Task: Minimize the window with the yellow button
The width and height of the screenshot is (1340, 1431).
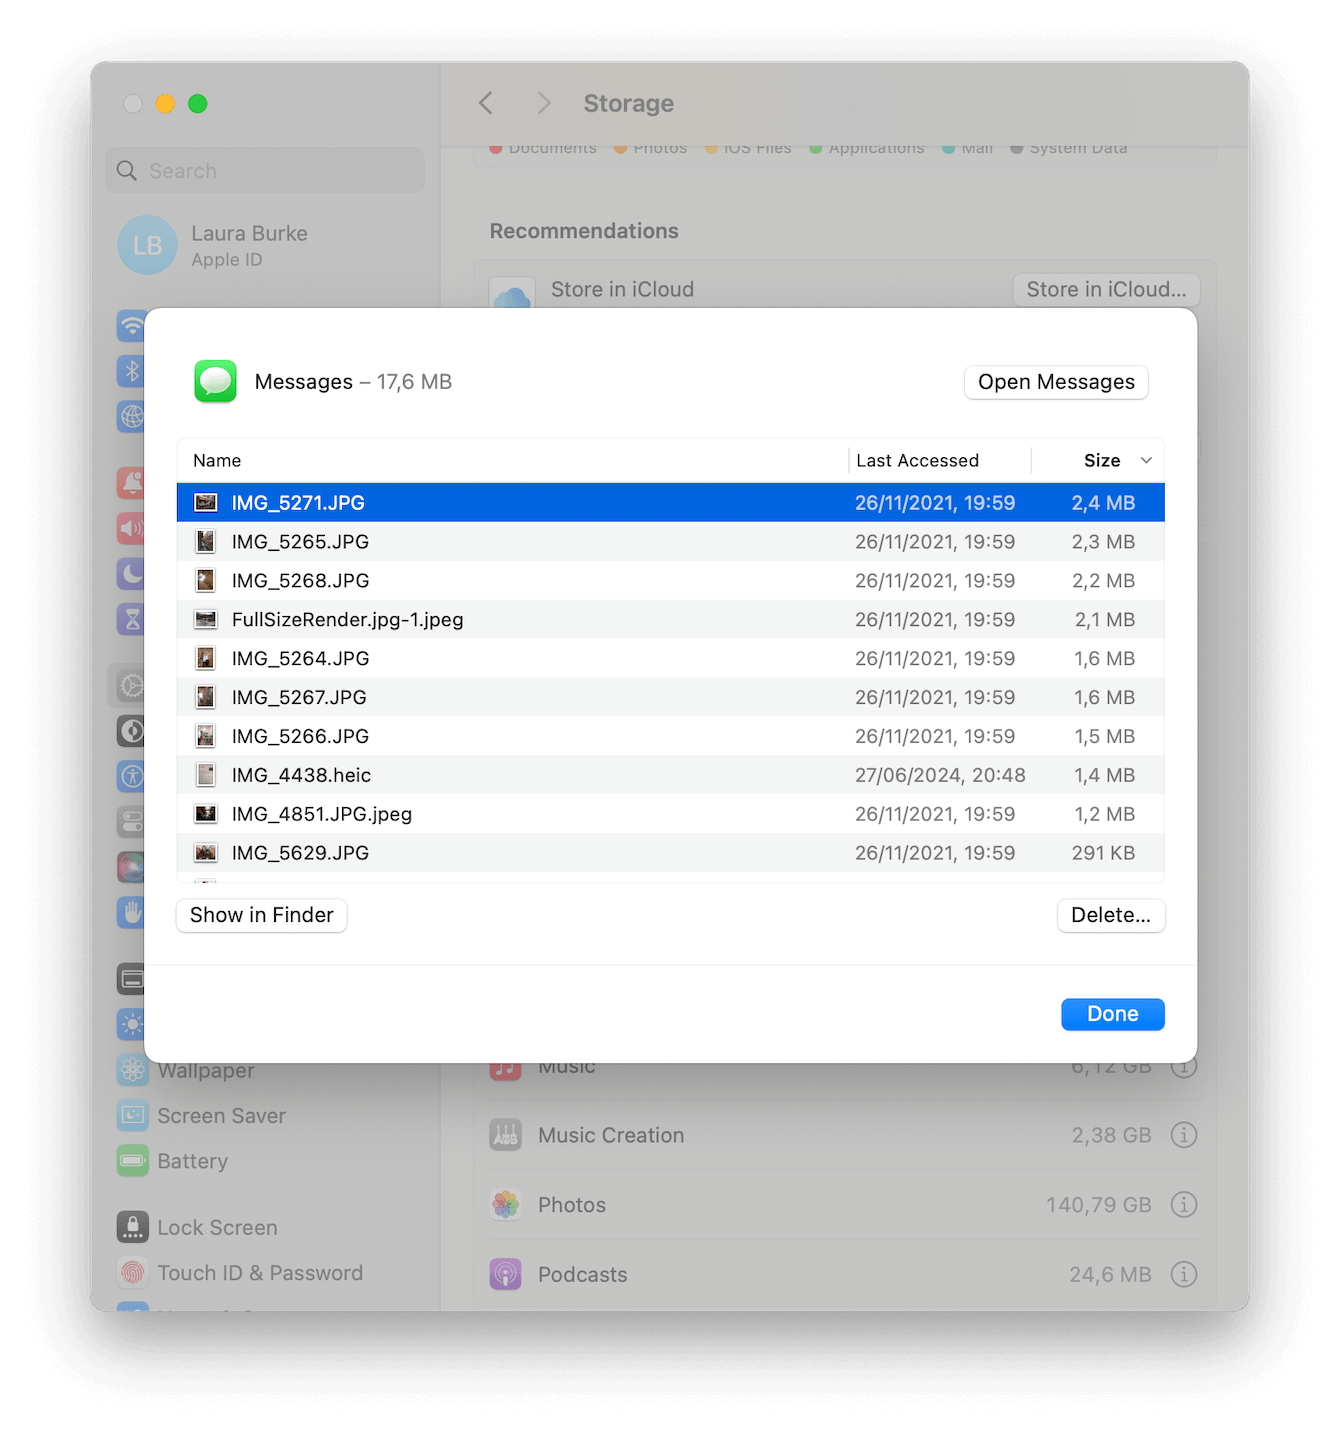Action: point(165,103)
